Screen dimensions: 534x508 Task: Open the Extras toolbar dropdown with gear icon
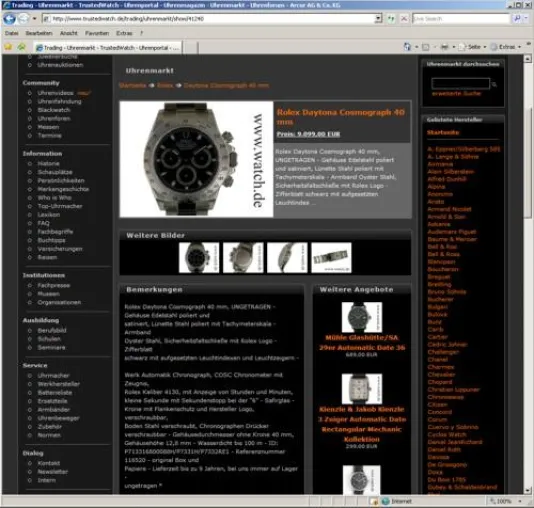pyautogui.click(x=505, y=47)
